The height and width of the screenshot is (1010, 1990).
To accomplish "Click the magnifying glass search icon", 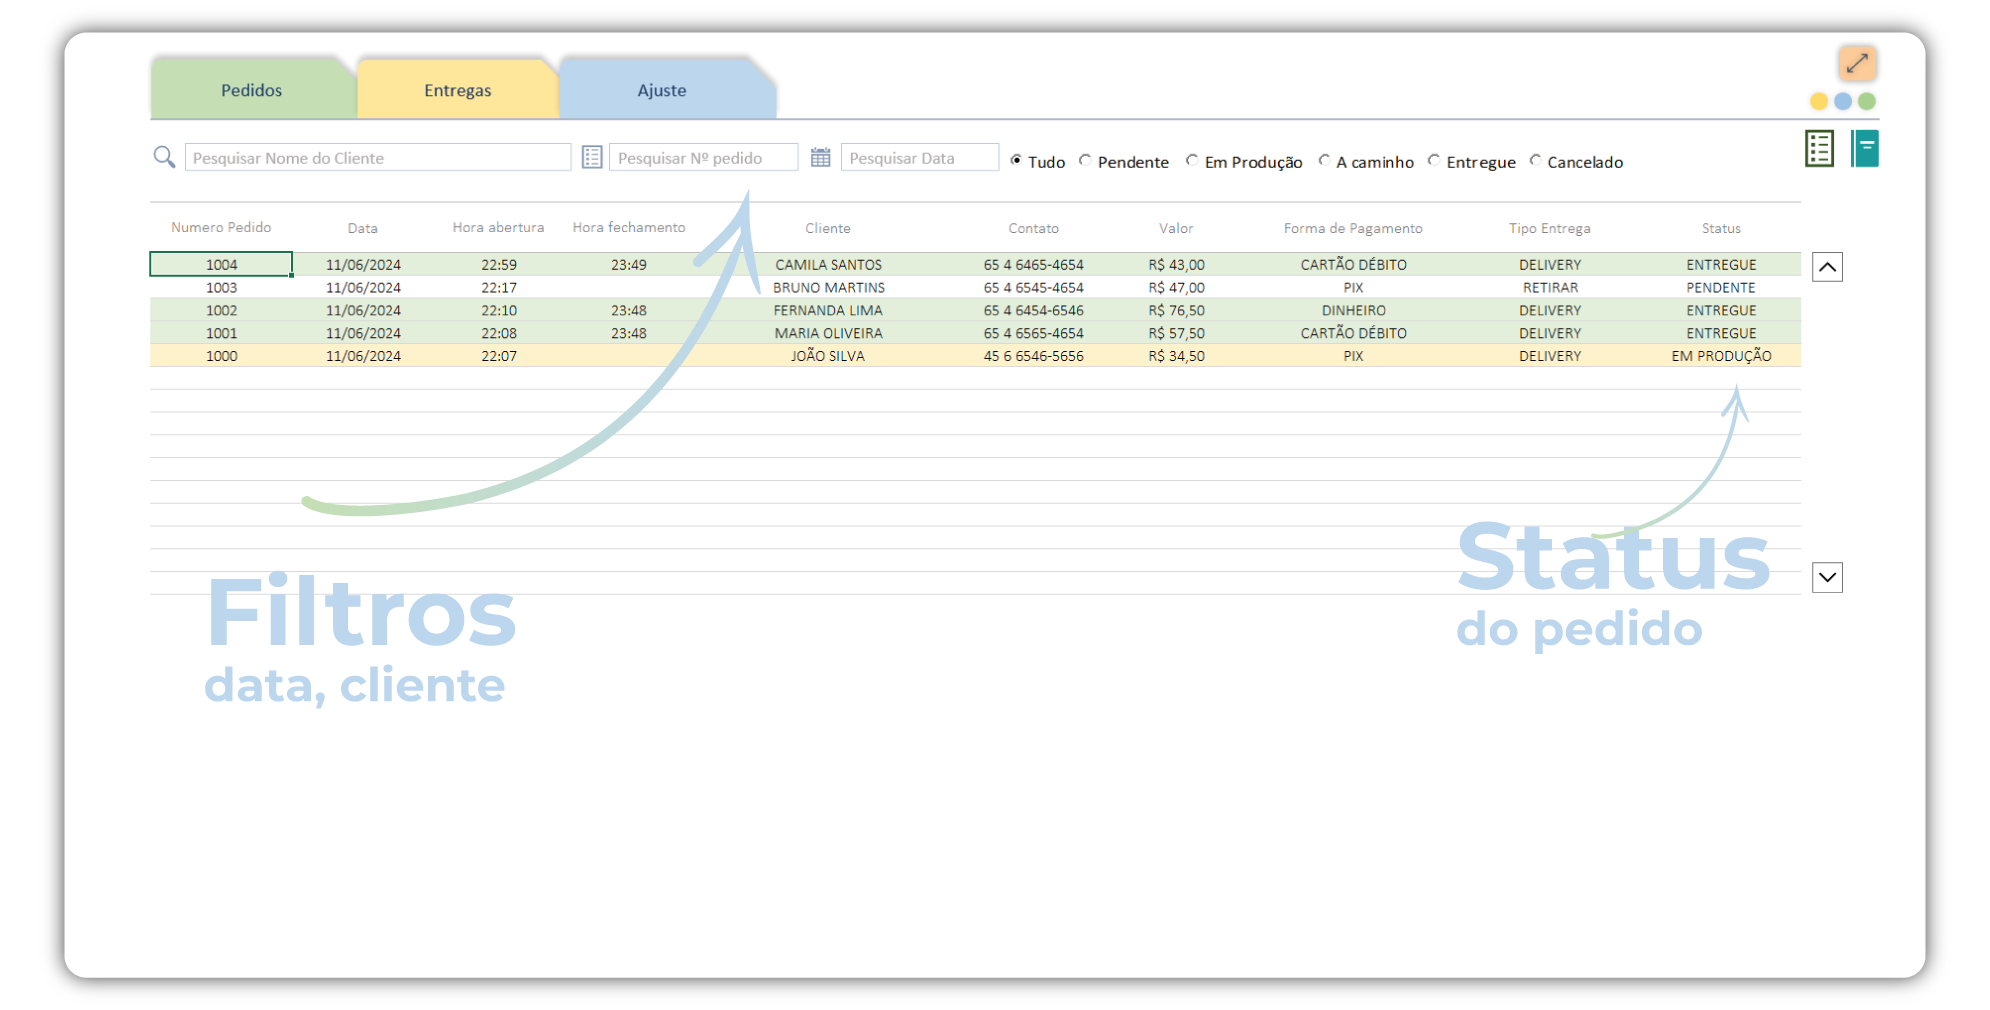I will (164, 157).
